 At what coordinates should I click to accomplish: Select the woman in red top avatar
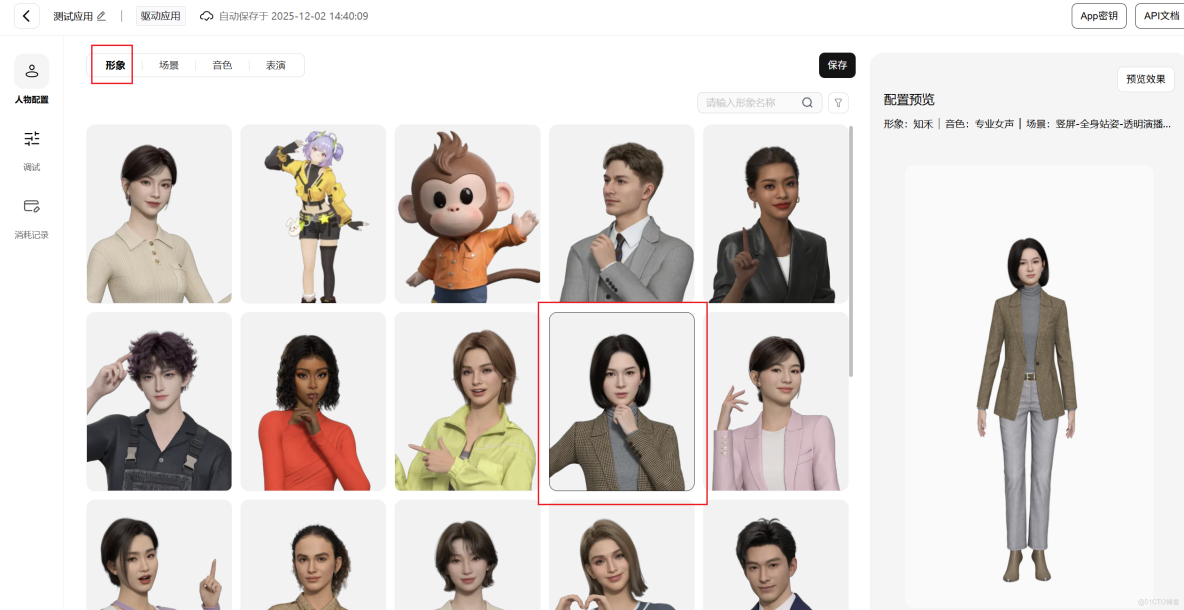point(313,402)
